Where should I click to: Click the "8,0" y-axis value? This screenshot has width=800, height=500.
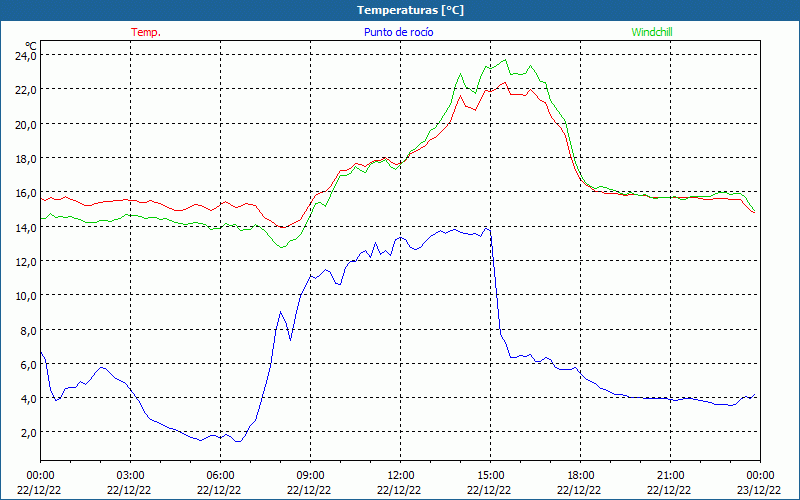29,330
